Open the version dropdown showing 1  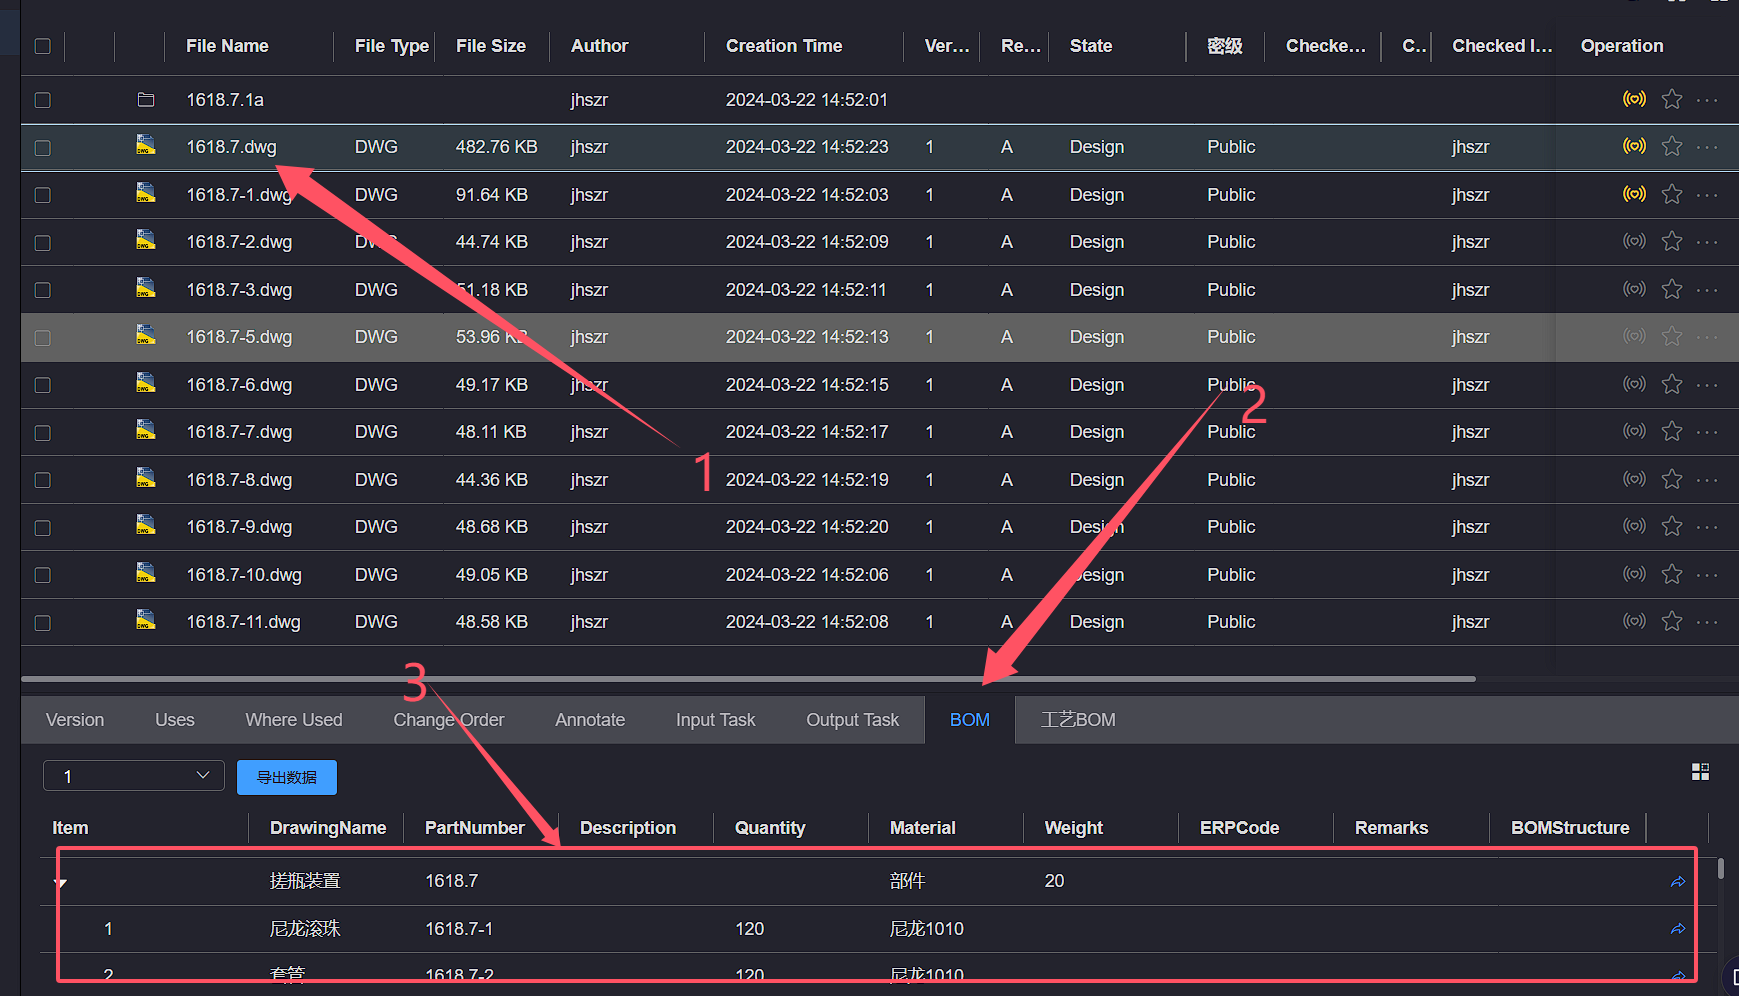pos(133,776)
